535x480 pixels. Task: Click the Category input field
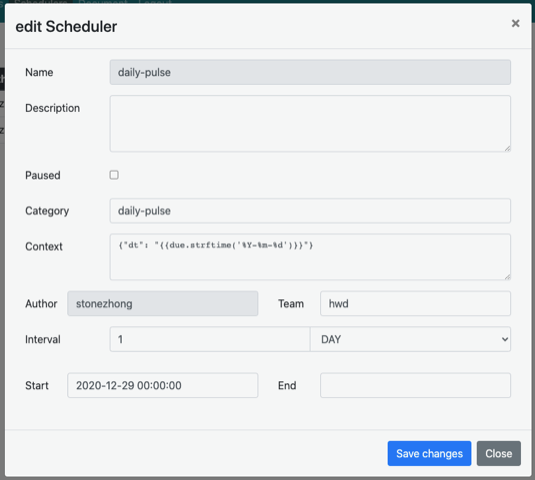pos(310,211)
